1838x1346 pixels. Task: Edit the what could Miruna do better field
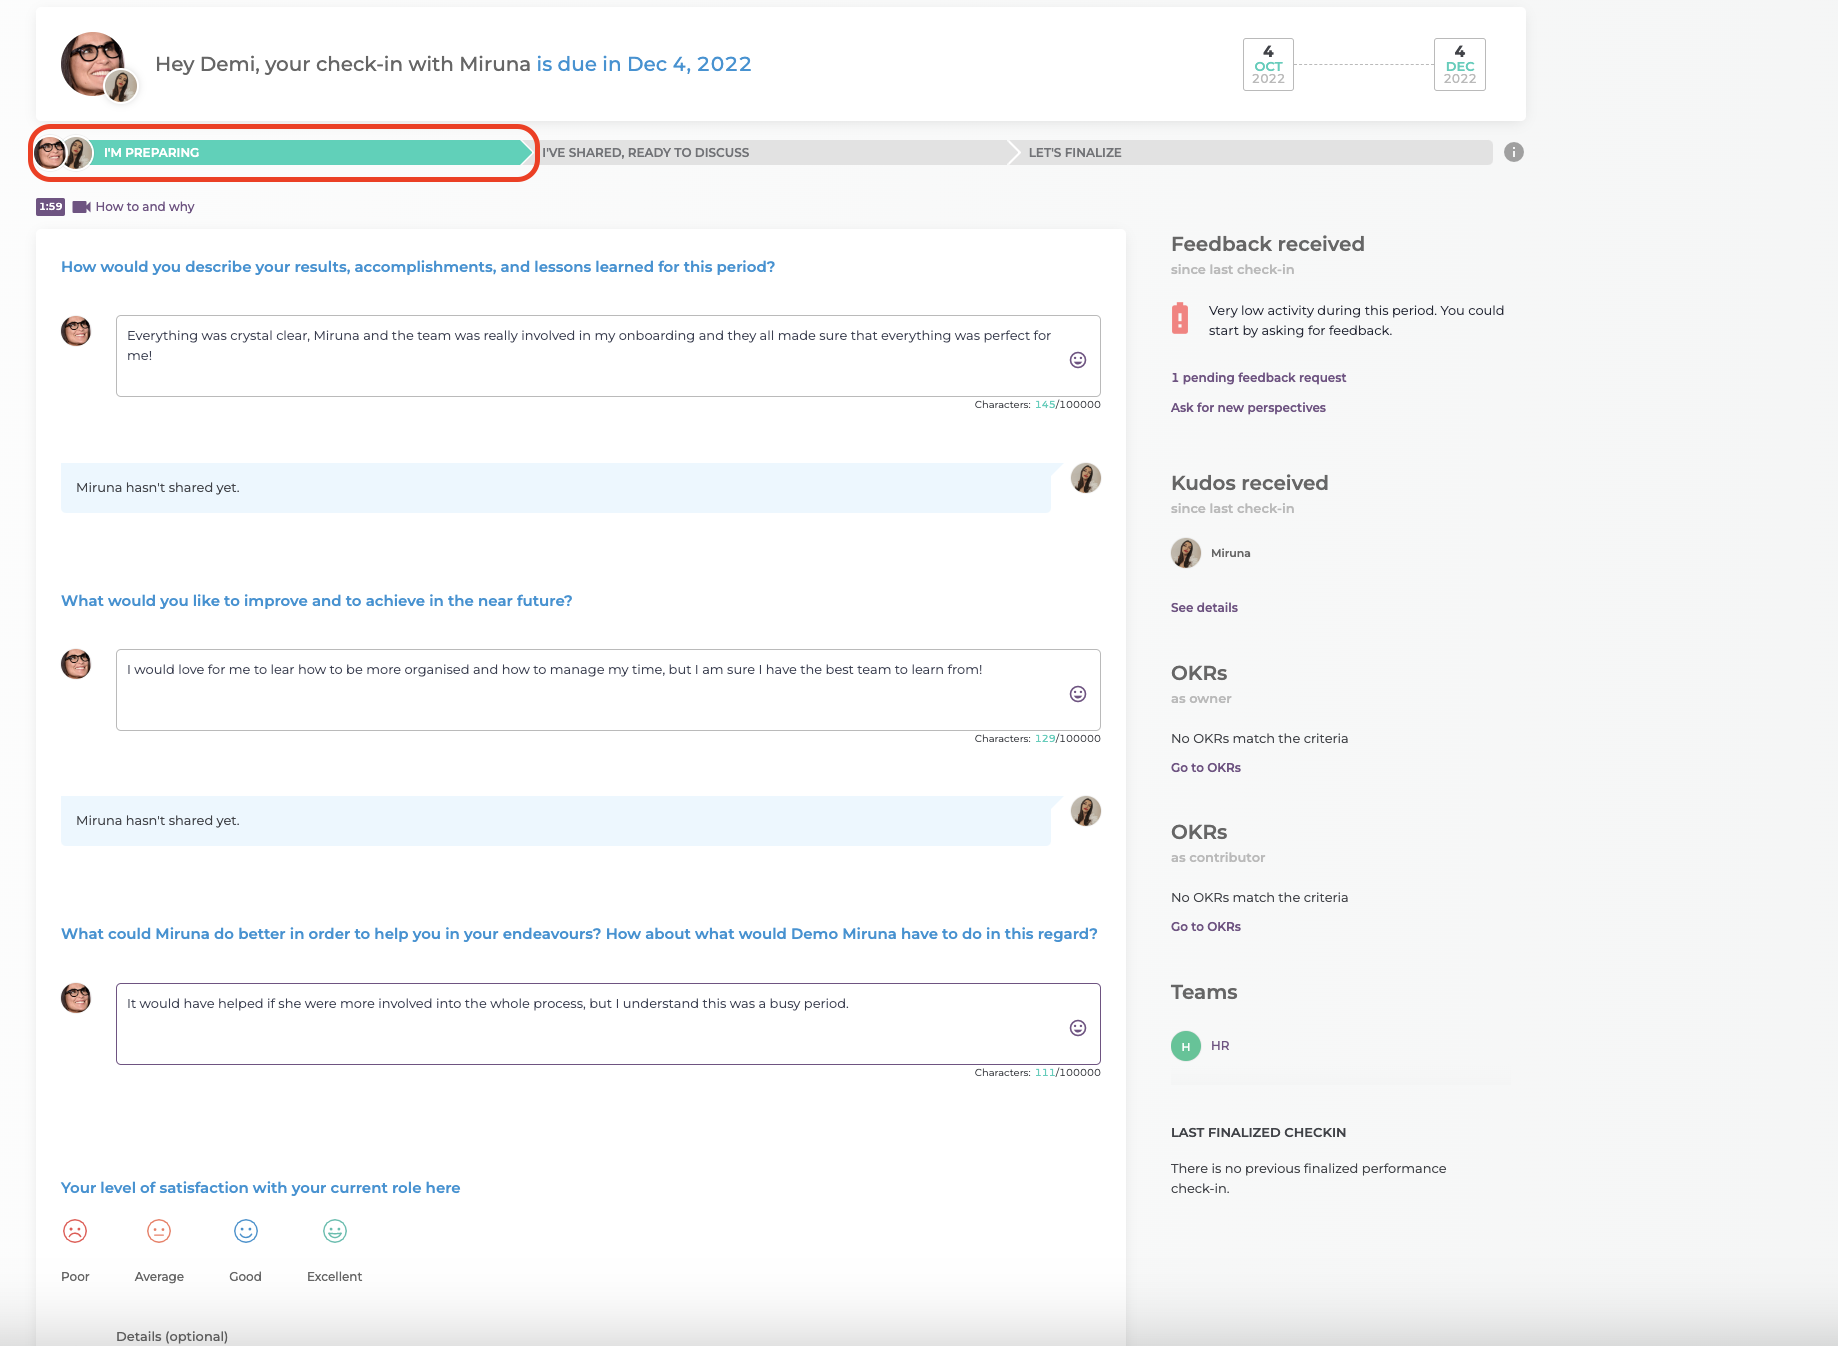pyautogui.click(x=608, y=1024)
